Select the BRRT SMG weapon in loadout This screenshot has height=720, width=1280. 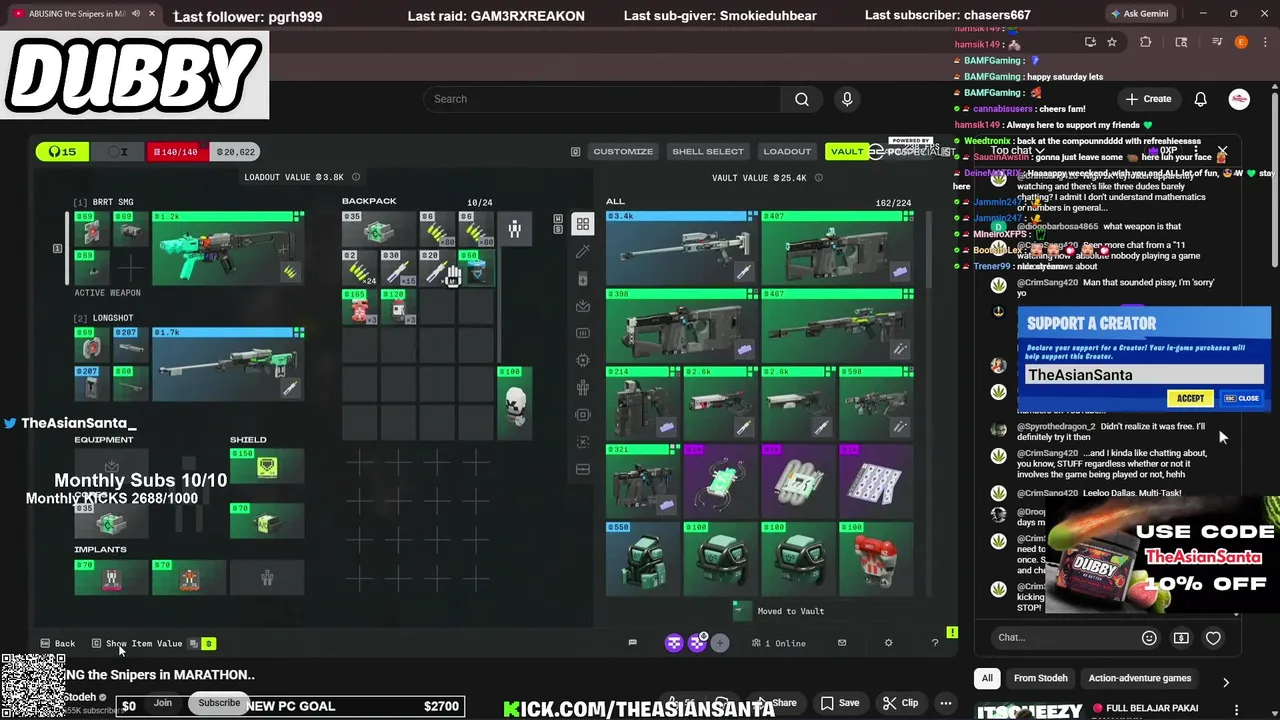[x=227, y=248]
